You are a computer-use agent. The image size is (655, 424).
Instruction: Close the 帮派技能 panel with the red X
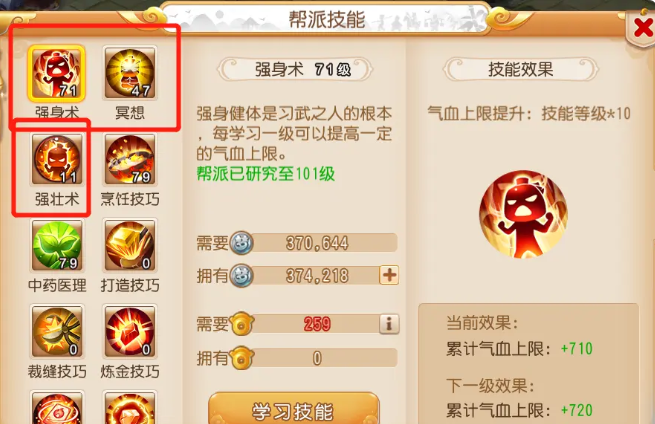642,28
